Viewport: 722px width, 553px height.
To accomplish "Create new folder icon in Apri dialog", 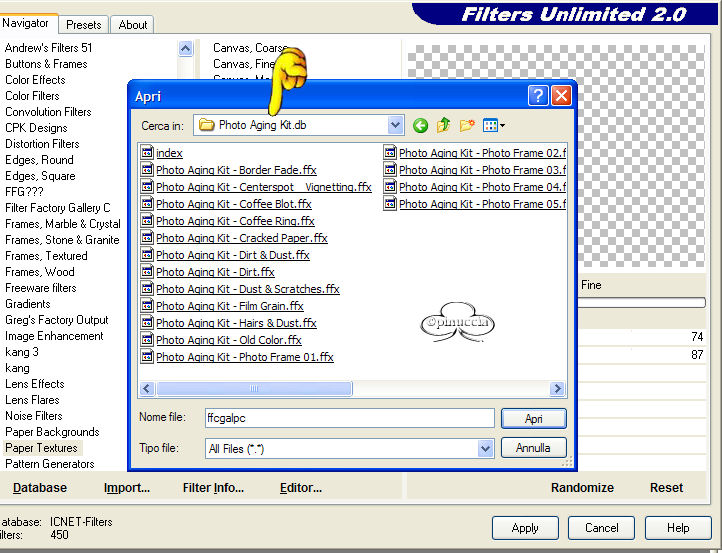I will pyautogui.click(x=467, y=125).
